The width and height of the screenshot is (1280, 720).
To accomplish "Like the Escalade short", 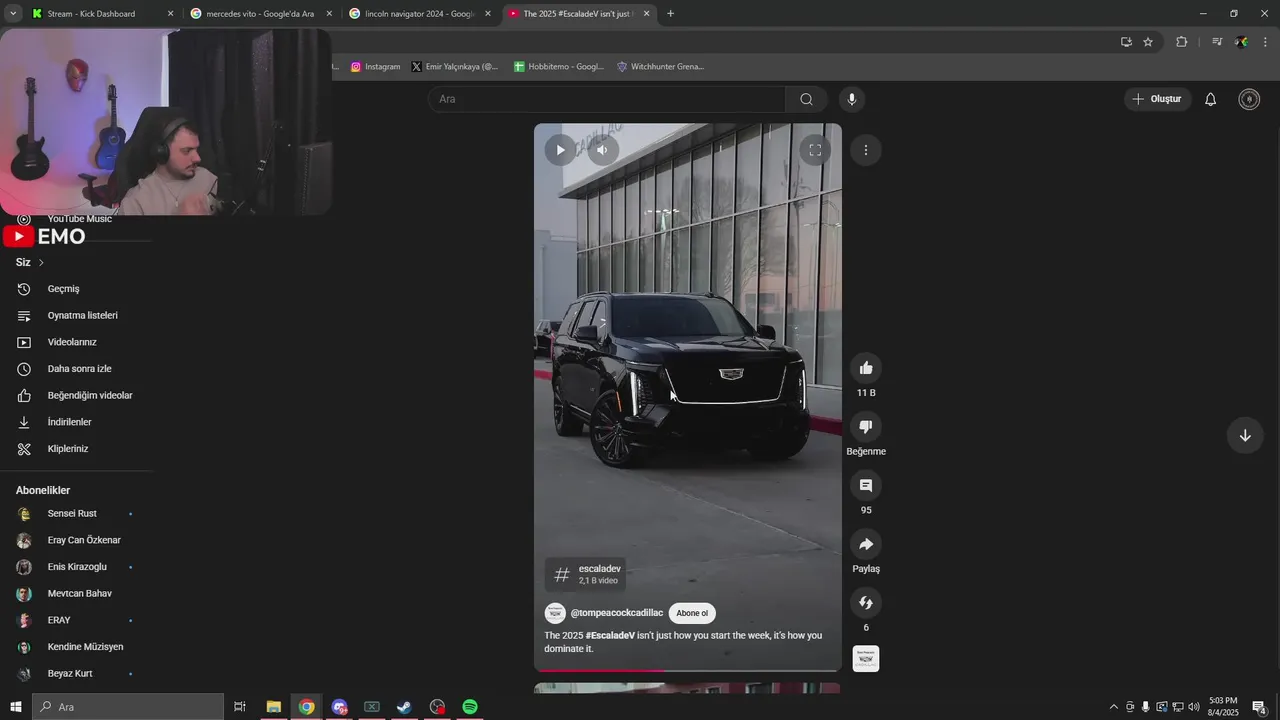I will [x=866, y=368].
